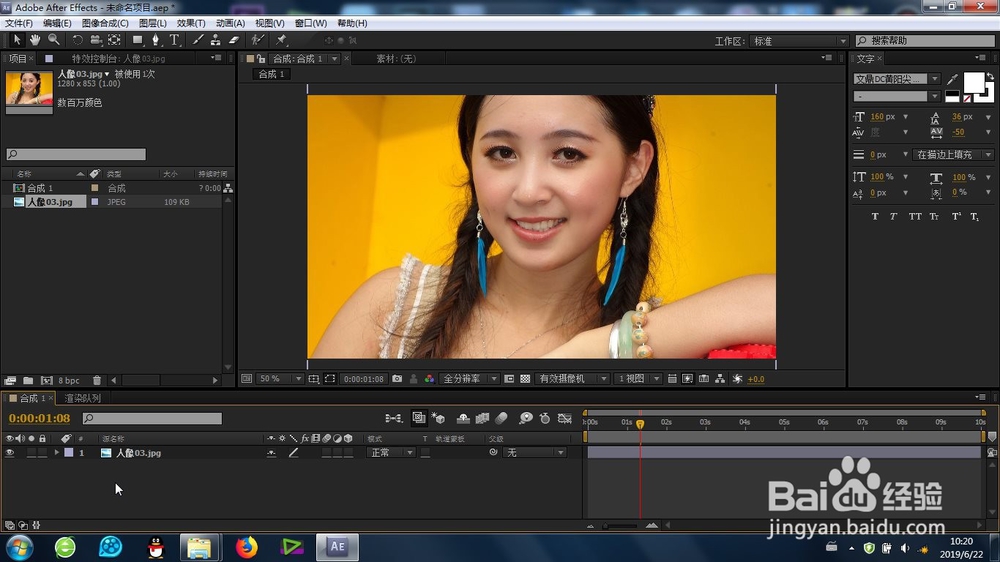1000x562 pixels.
Task: Open the 效果(T) menu
Action: pos(191,23)
